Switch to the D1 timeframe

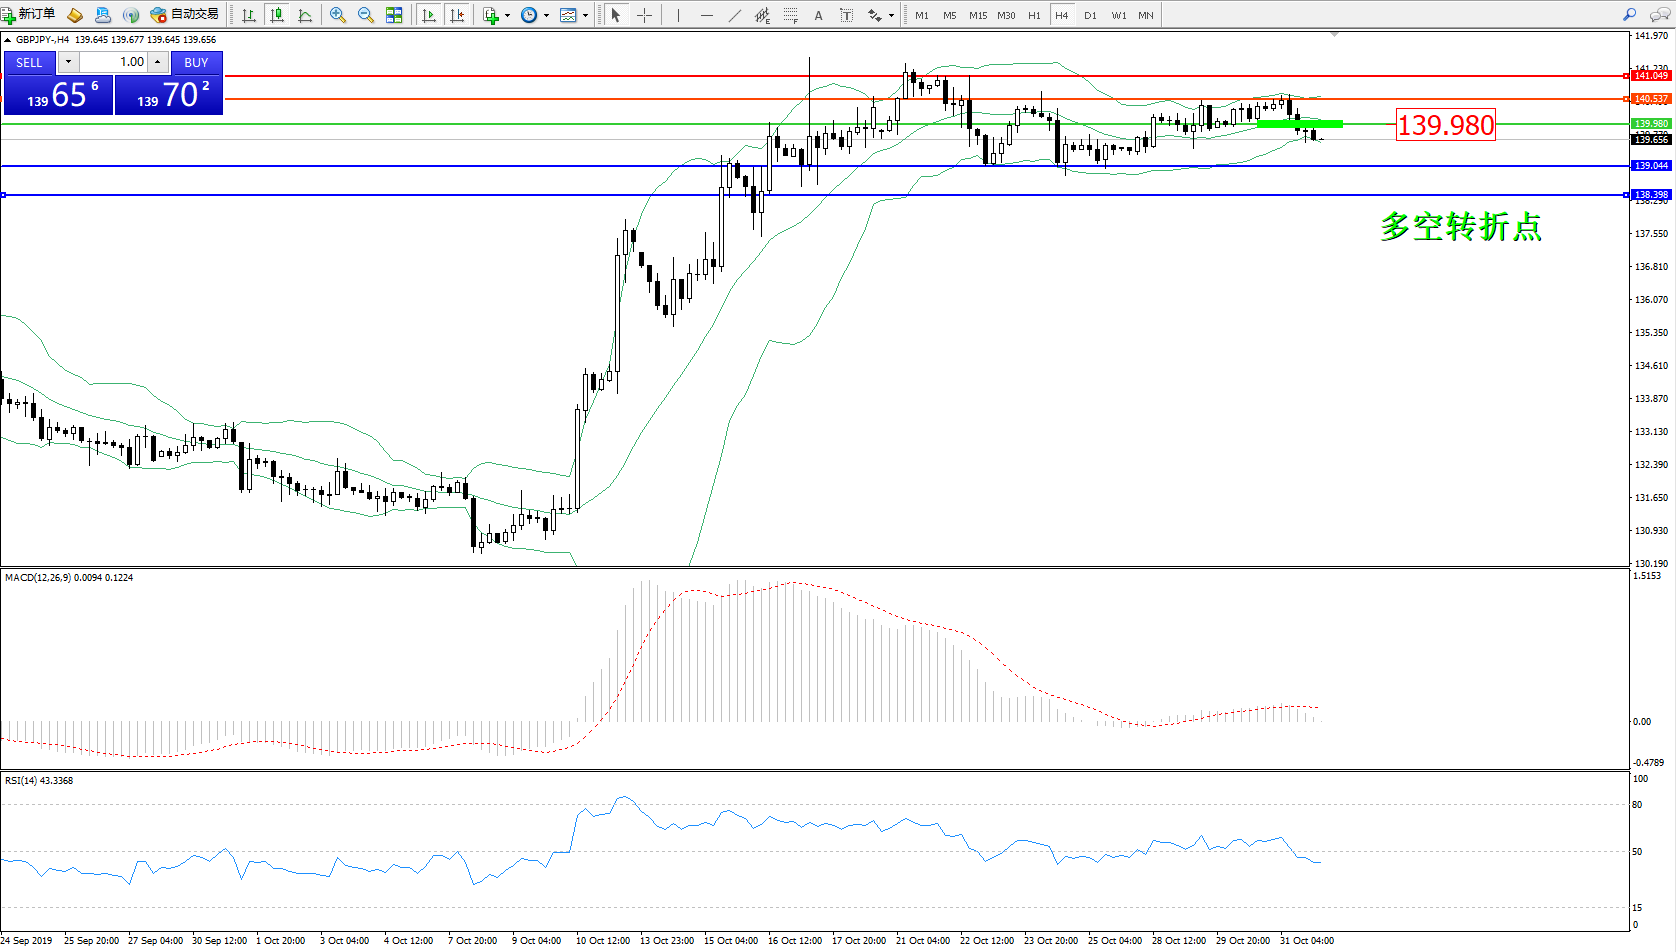point(1090,15)
